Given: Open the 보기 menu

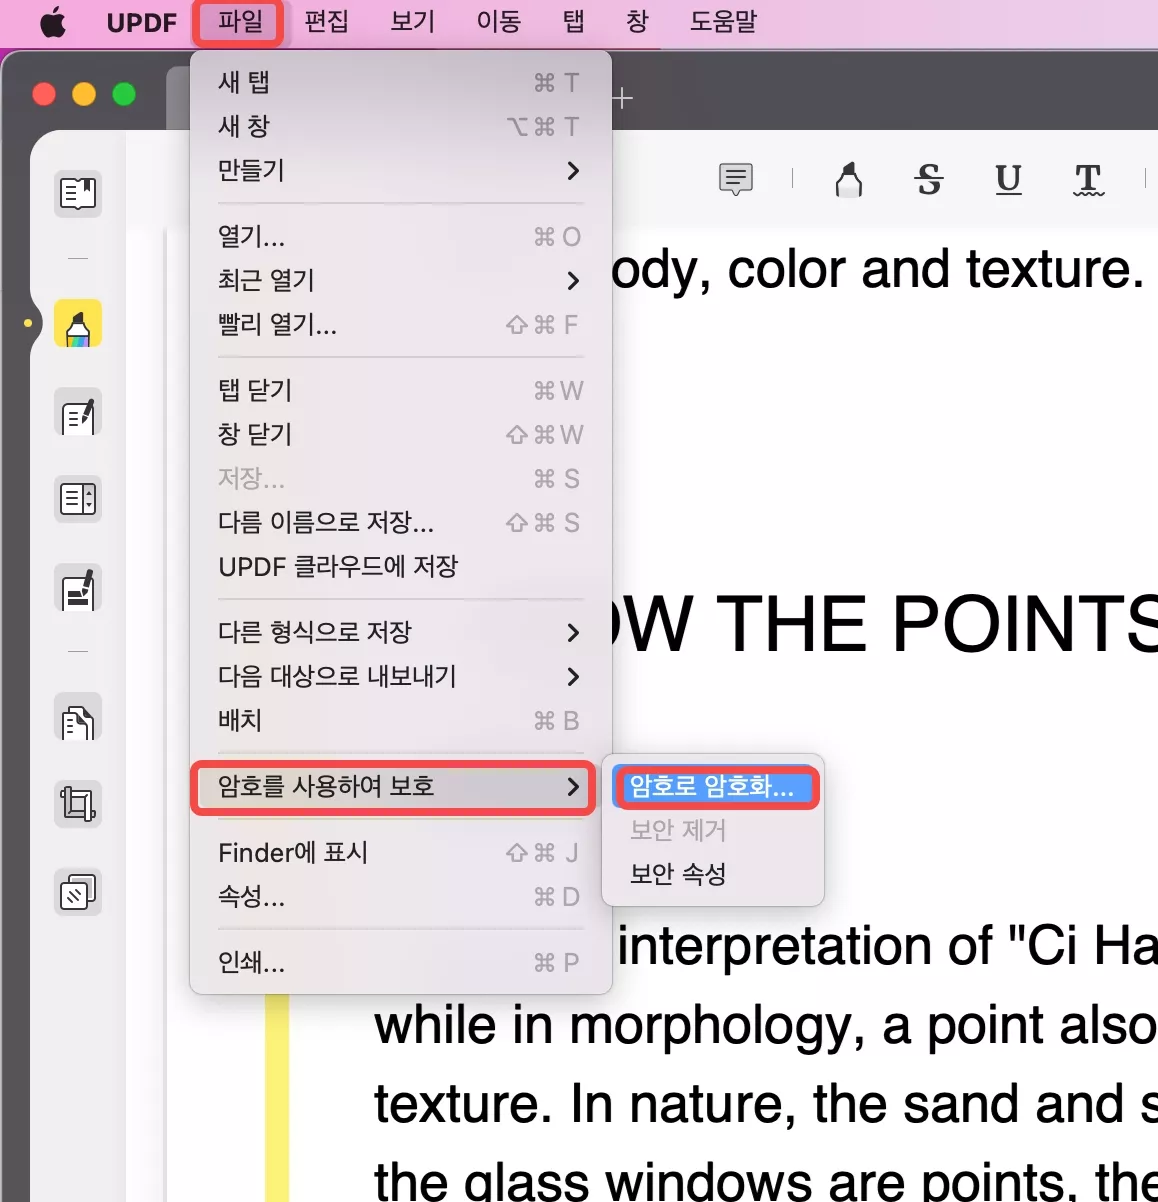Looking at the screenshot, I should [x=412, y=22].
